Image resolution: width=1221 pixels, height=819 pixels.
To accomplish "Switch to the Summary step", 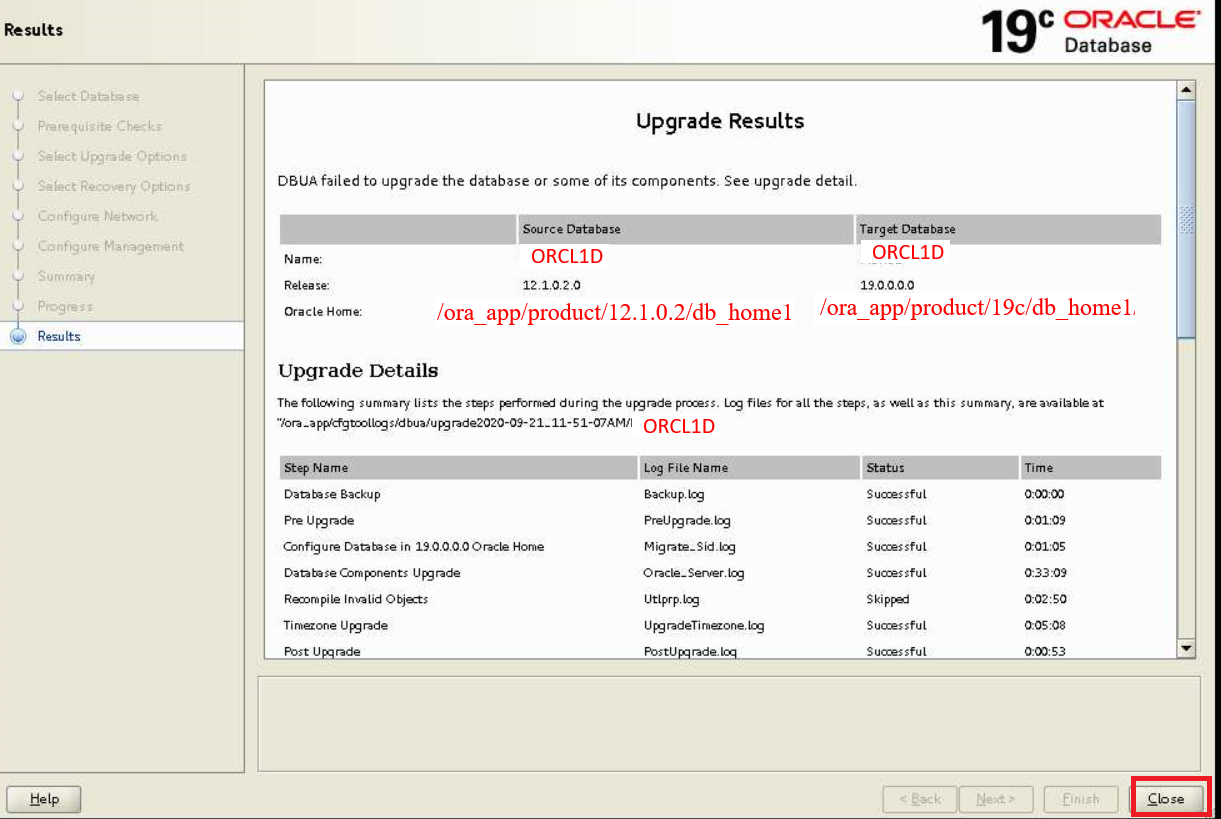I will click(66, 276).
